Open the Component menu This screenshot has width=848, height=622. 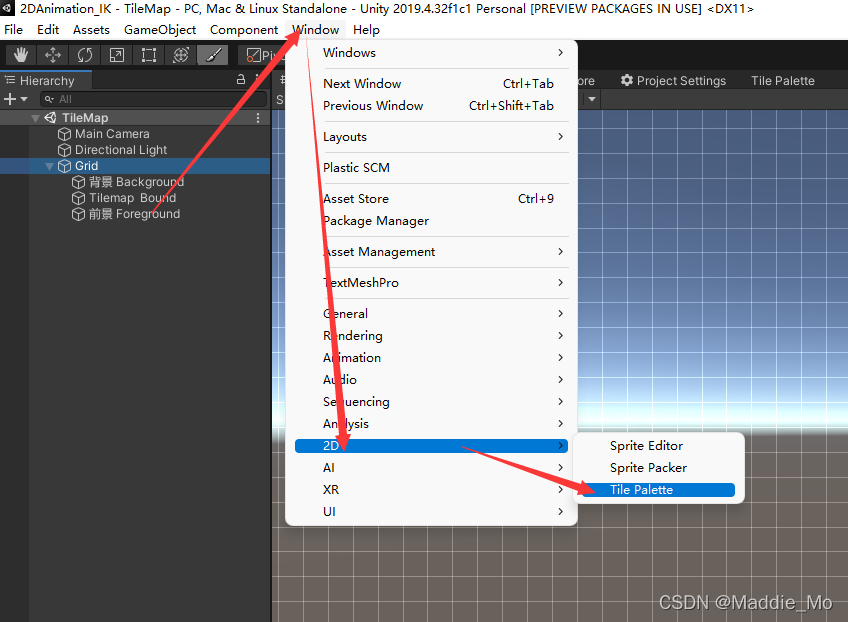(244, 30)
